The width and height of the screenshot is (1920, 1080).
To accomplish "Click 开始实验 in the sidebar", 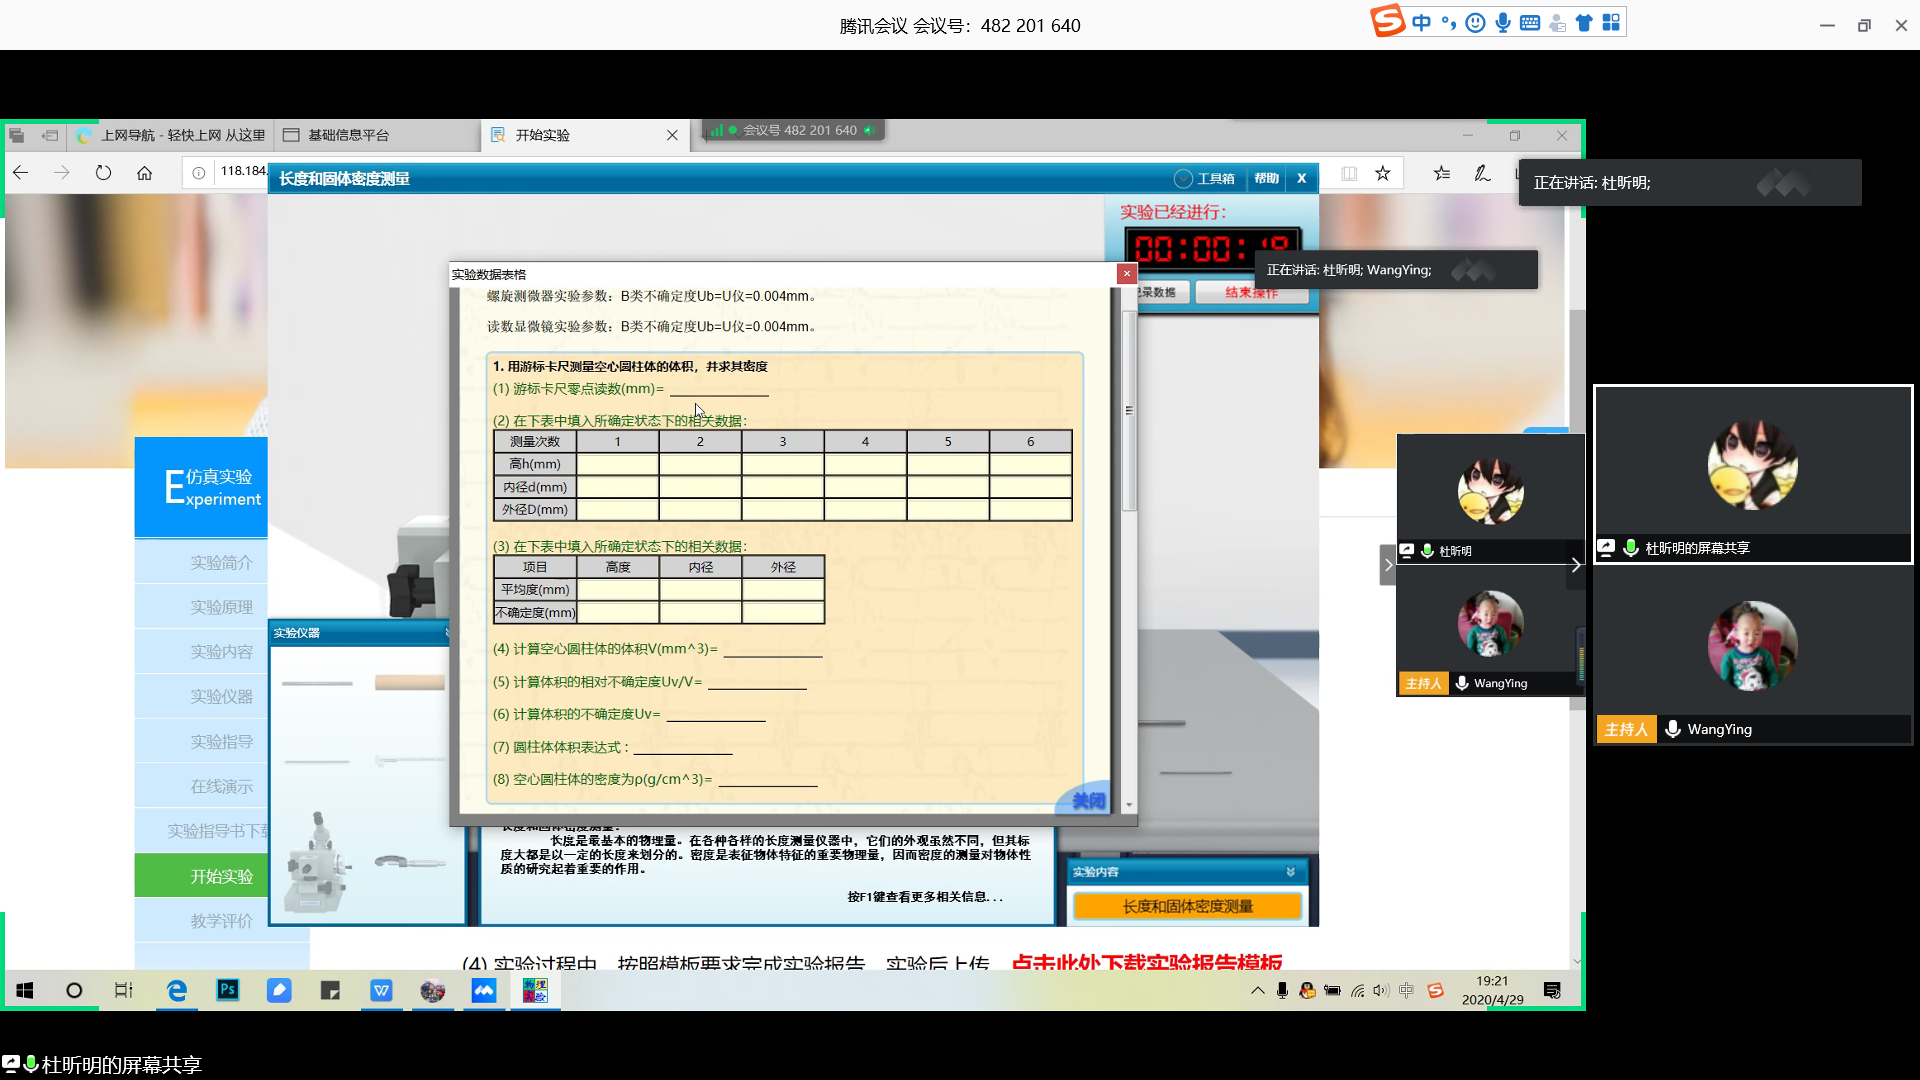I will click(221, 876).
